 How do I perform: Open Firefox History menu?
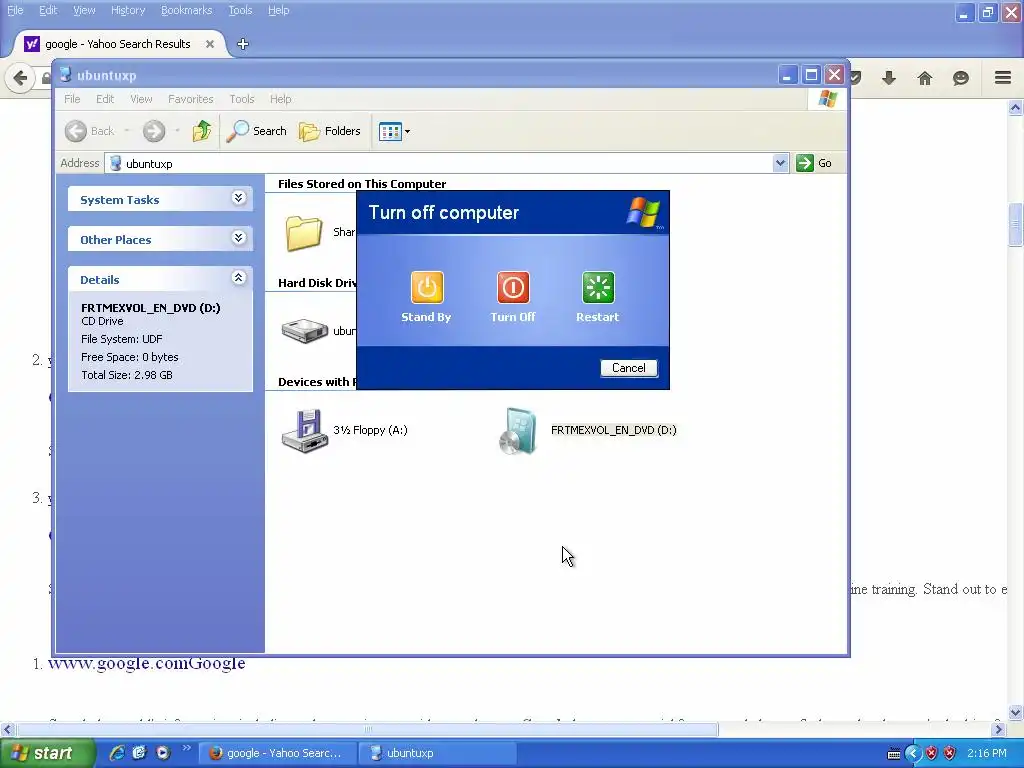[x=128, y=10]
